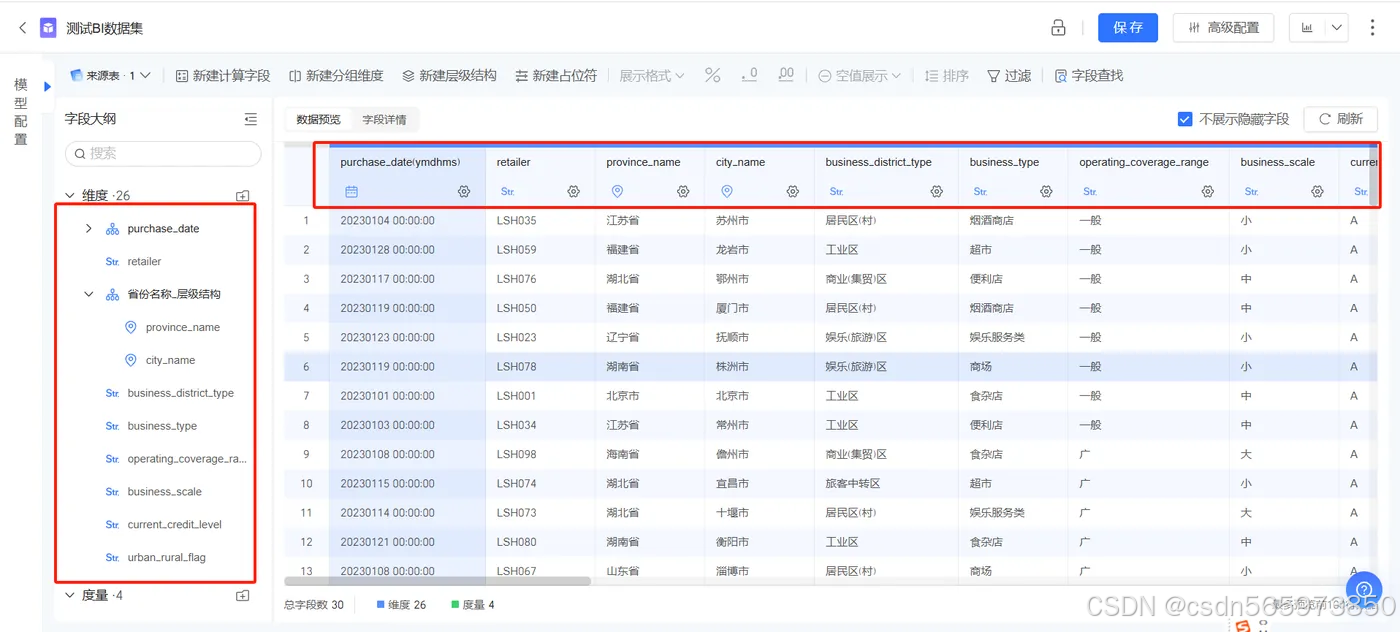The height and width of the screenshot is (632, 1400).
Task: Click the 保存 button
Action: [x=1128, y=28]
